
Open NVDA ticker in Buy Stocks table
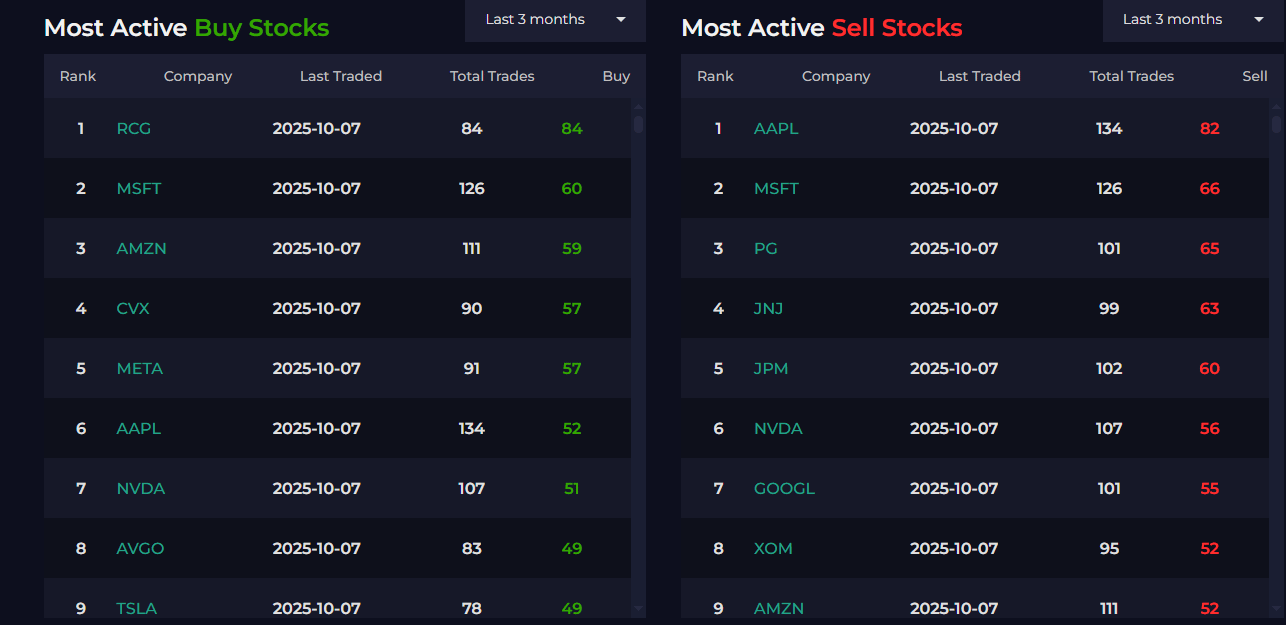(141, 488)
